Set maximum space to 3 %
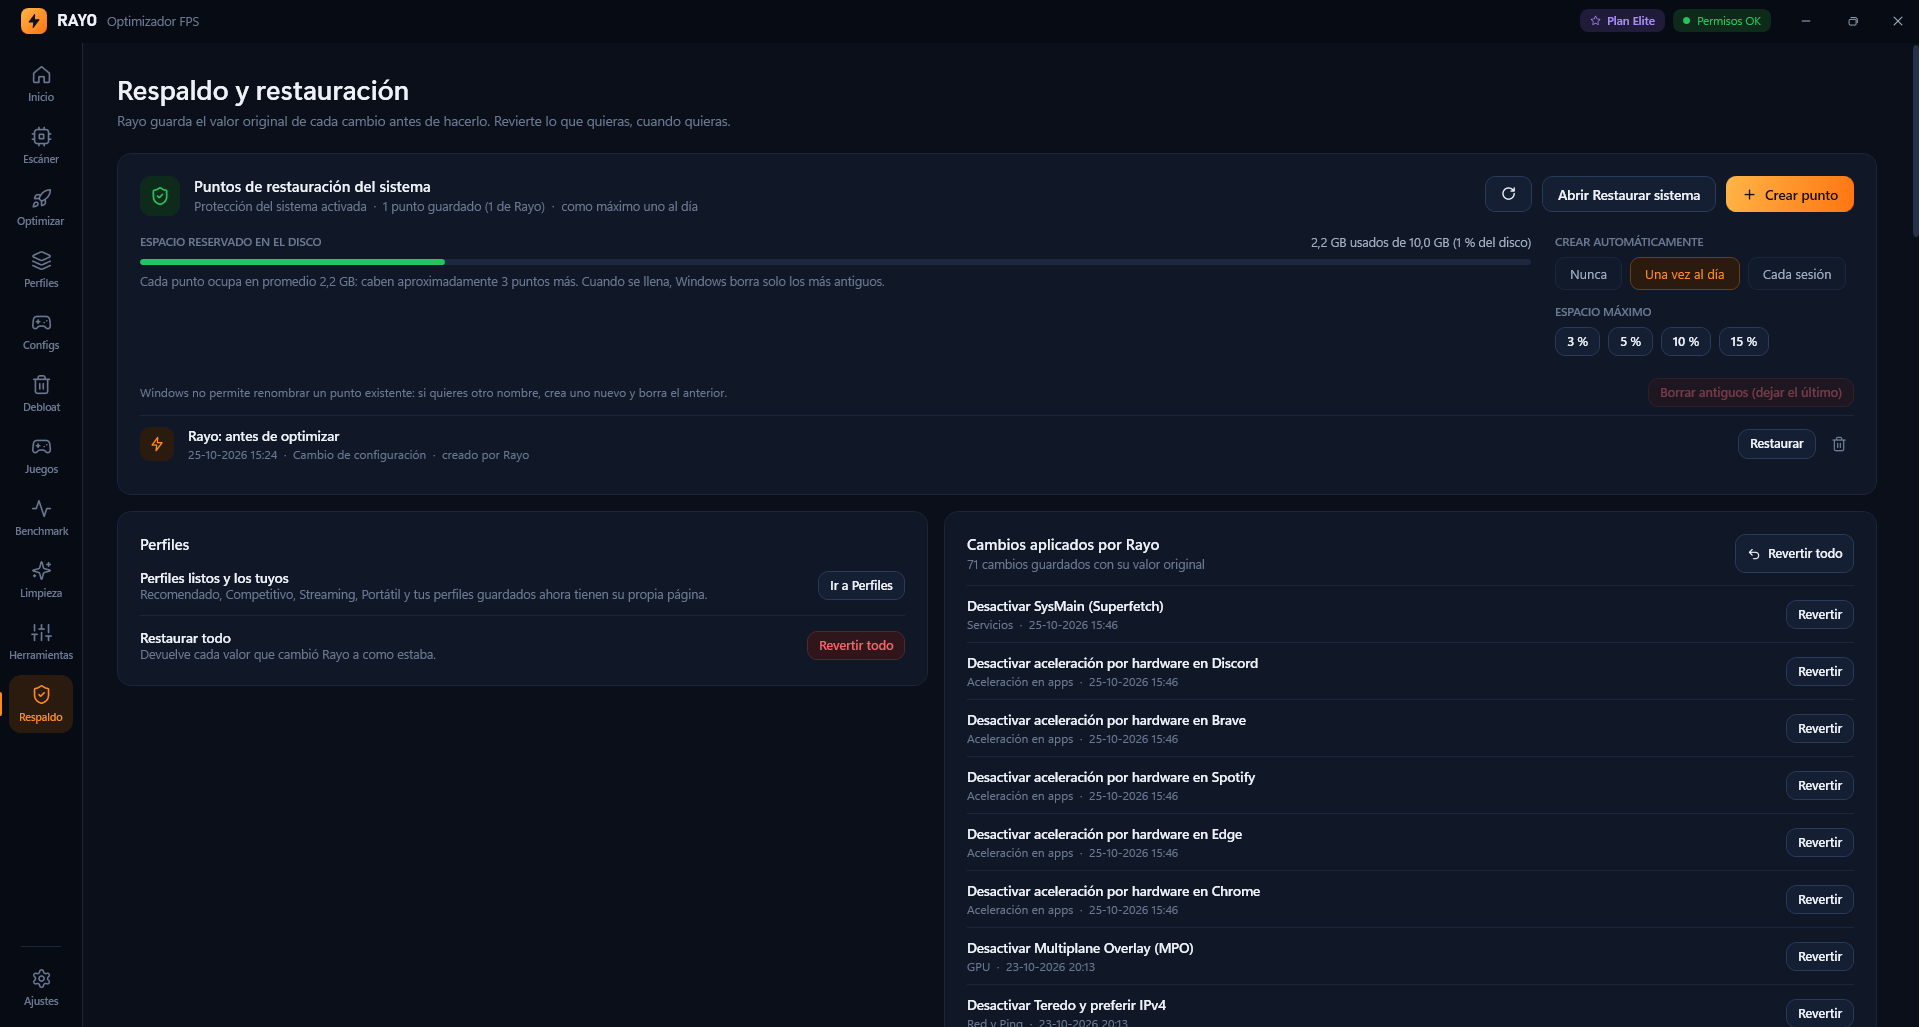The height and width of the screenshot is (1027, 1919). [1577, 342]
